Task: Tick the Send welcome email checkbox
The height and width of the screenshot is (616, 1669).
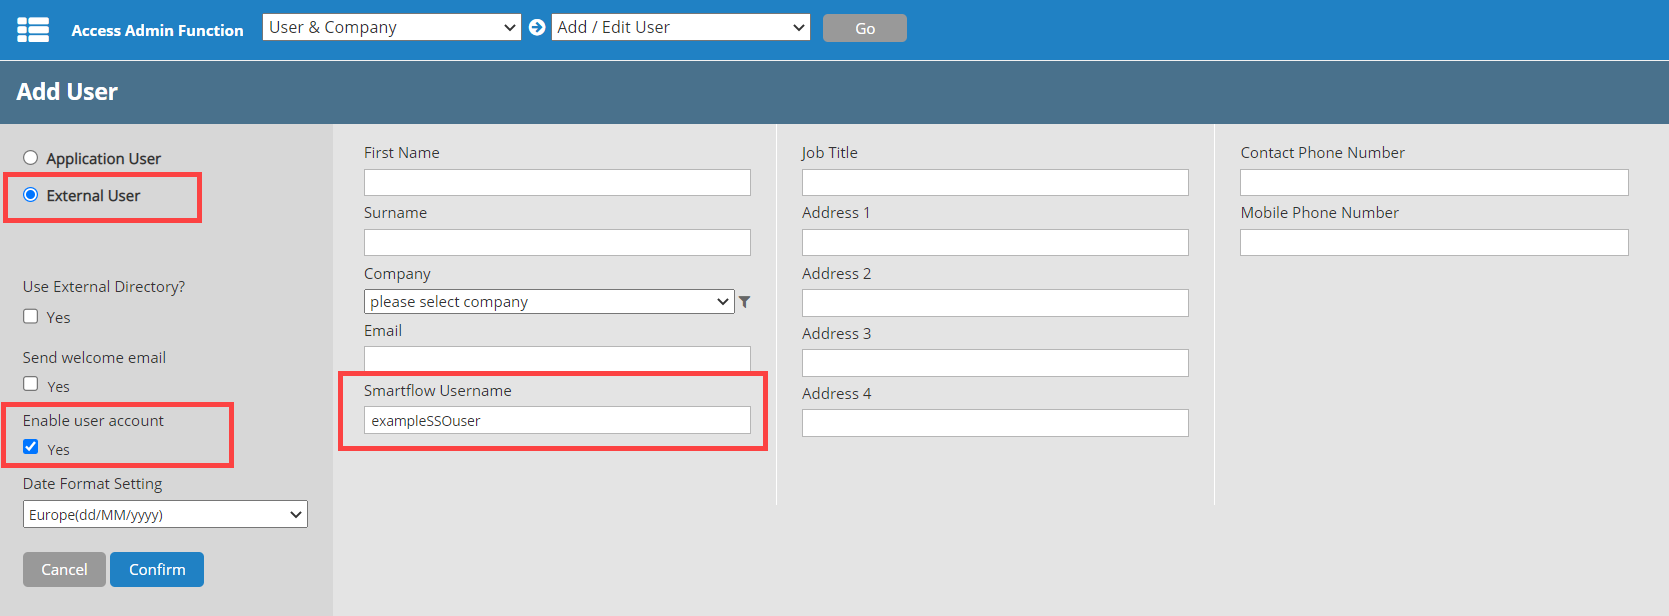Action: 31,384
